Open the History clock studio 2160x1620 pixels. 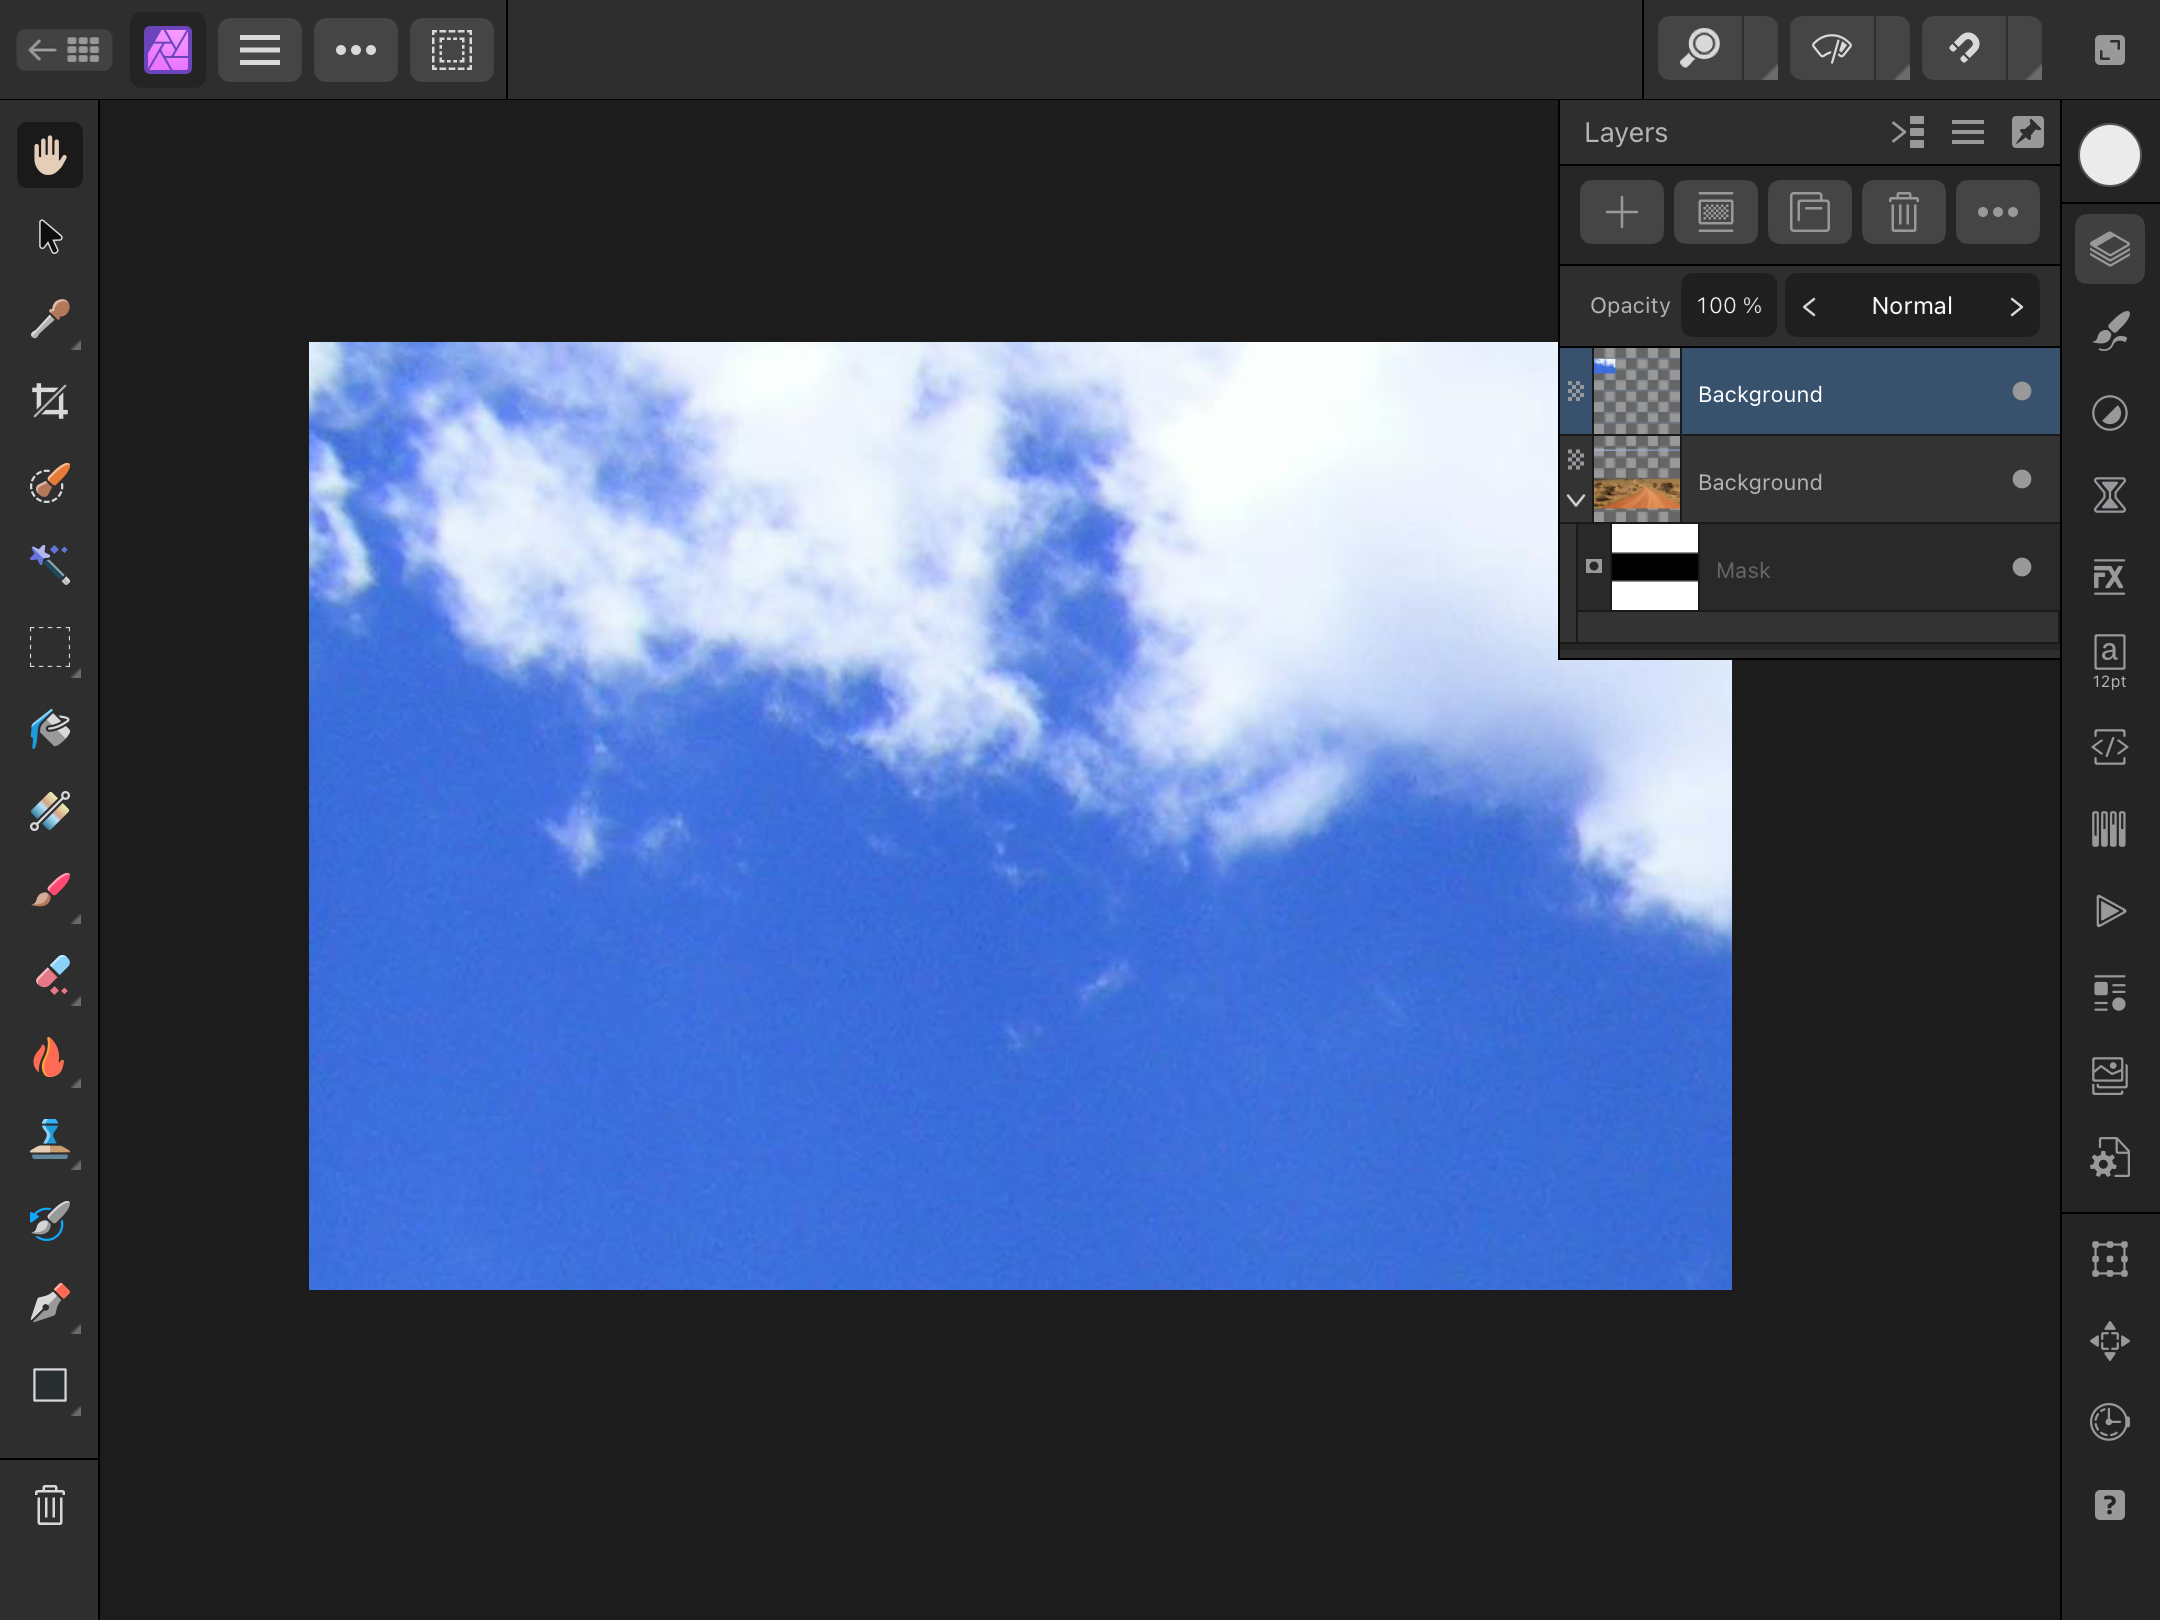pos(2110,1422)
